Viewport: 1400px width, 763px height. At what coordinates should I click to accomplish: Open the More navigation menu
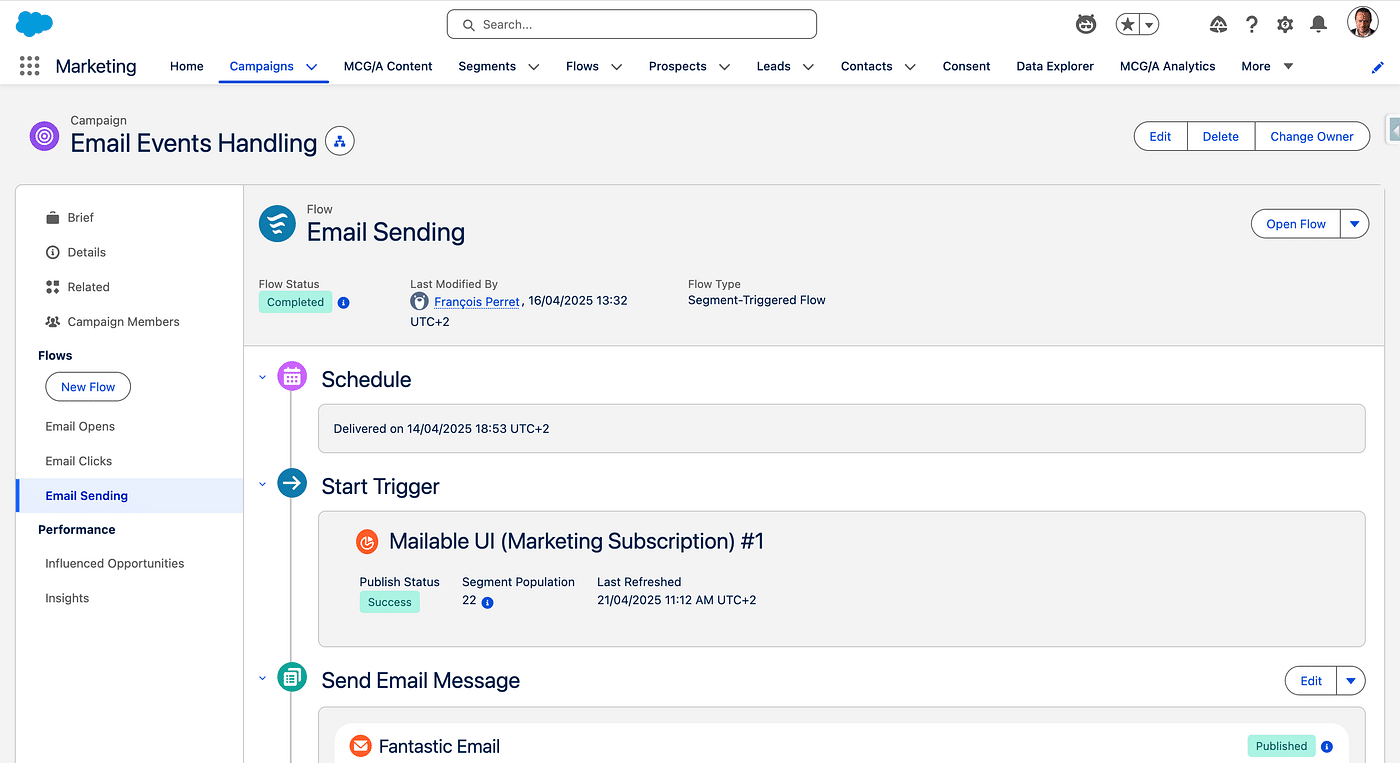[x=1266, y=67]
